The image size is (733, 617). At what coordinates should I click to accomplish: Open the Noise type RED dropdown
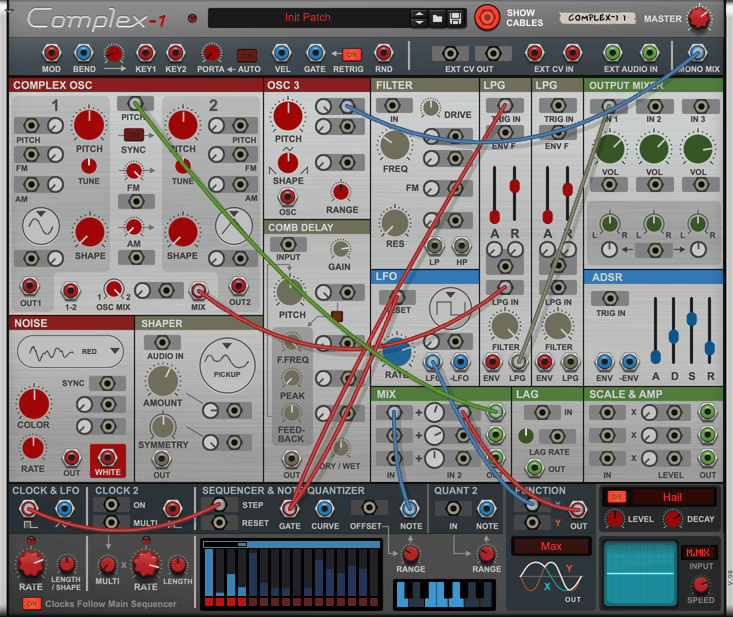pos(71,352)
